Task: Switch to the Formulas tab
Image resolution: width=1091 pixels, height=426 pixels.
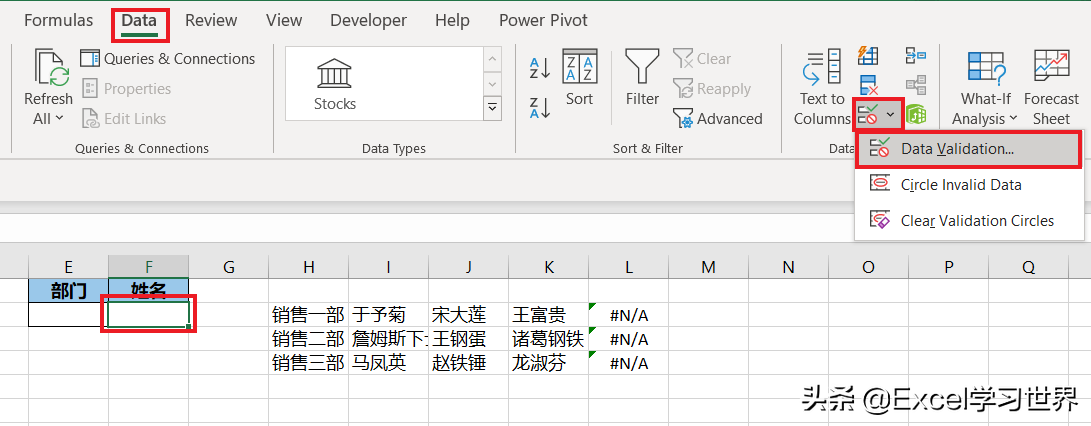Action: 58,20
